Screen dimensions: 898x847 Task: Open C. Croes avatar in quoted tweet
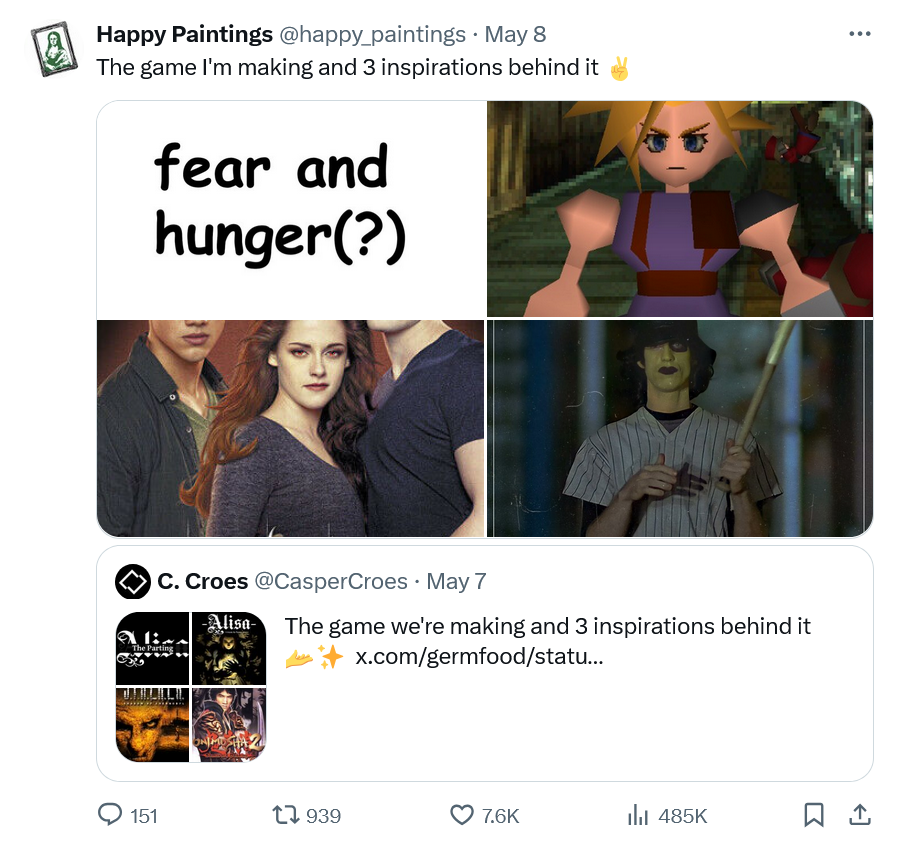pyautogui.click(x=133, y=581)
